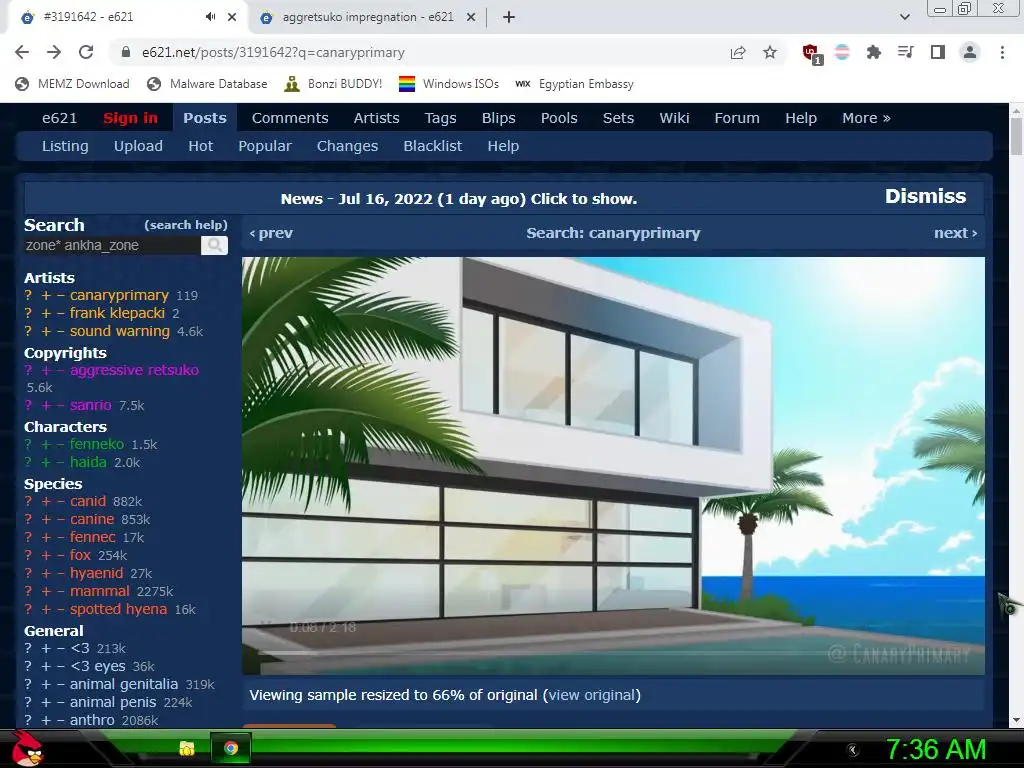Toggle the browser side panel
This screenshot has width=1024, height=768.
coord(938,52)
